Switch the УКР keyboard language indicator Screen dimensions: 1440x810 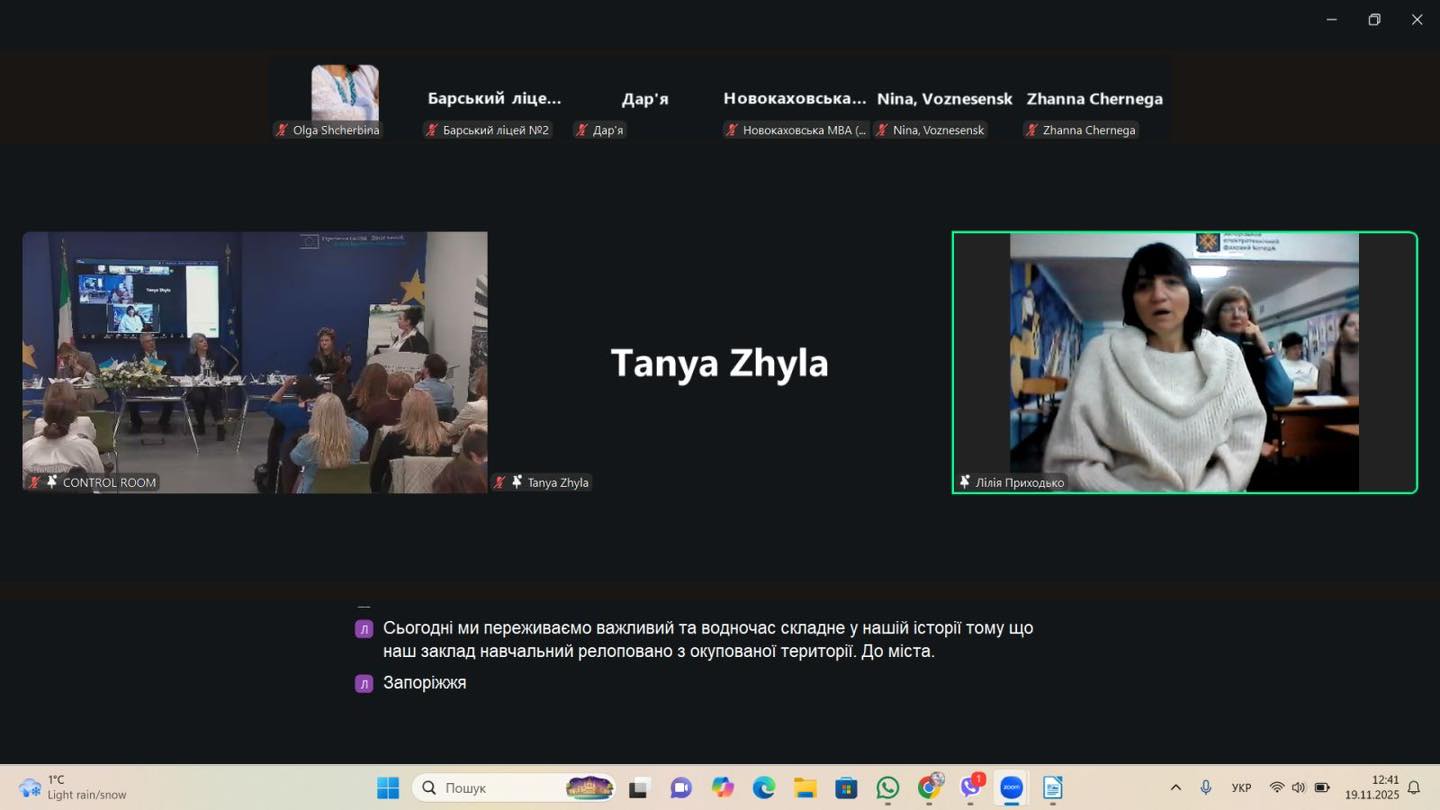click(1241, 788)
